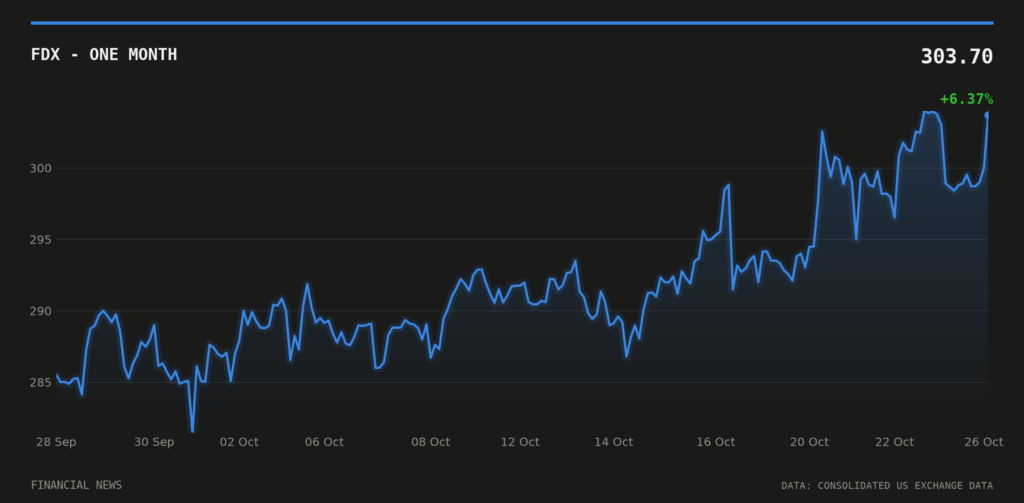
Task: Click the FINANCIAL NEWS footer text
Action: 76,485
